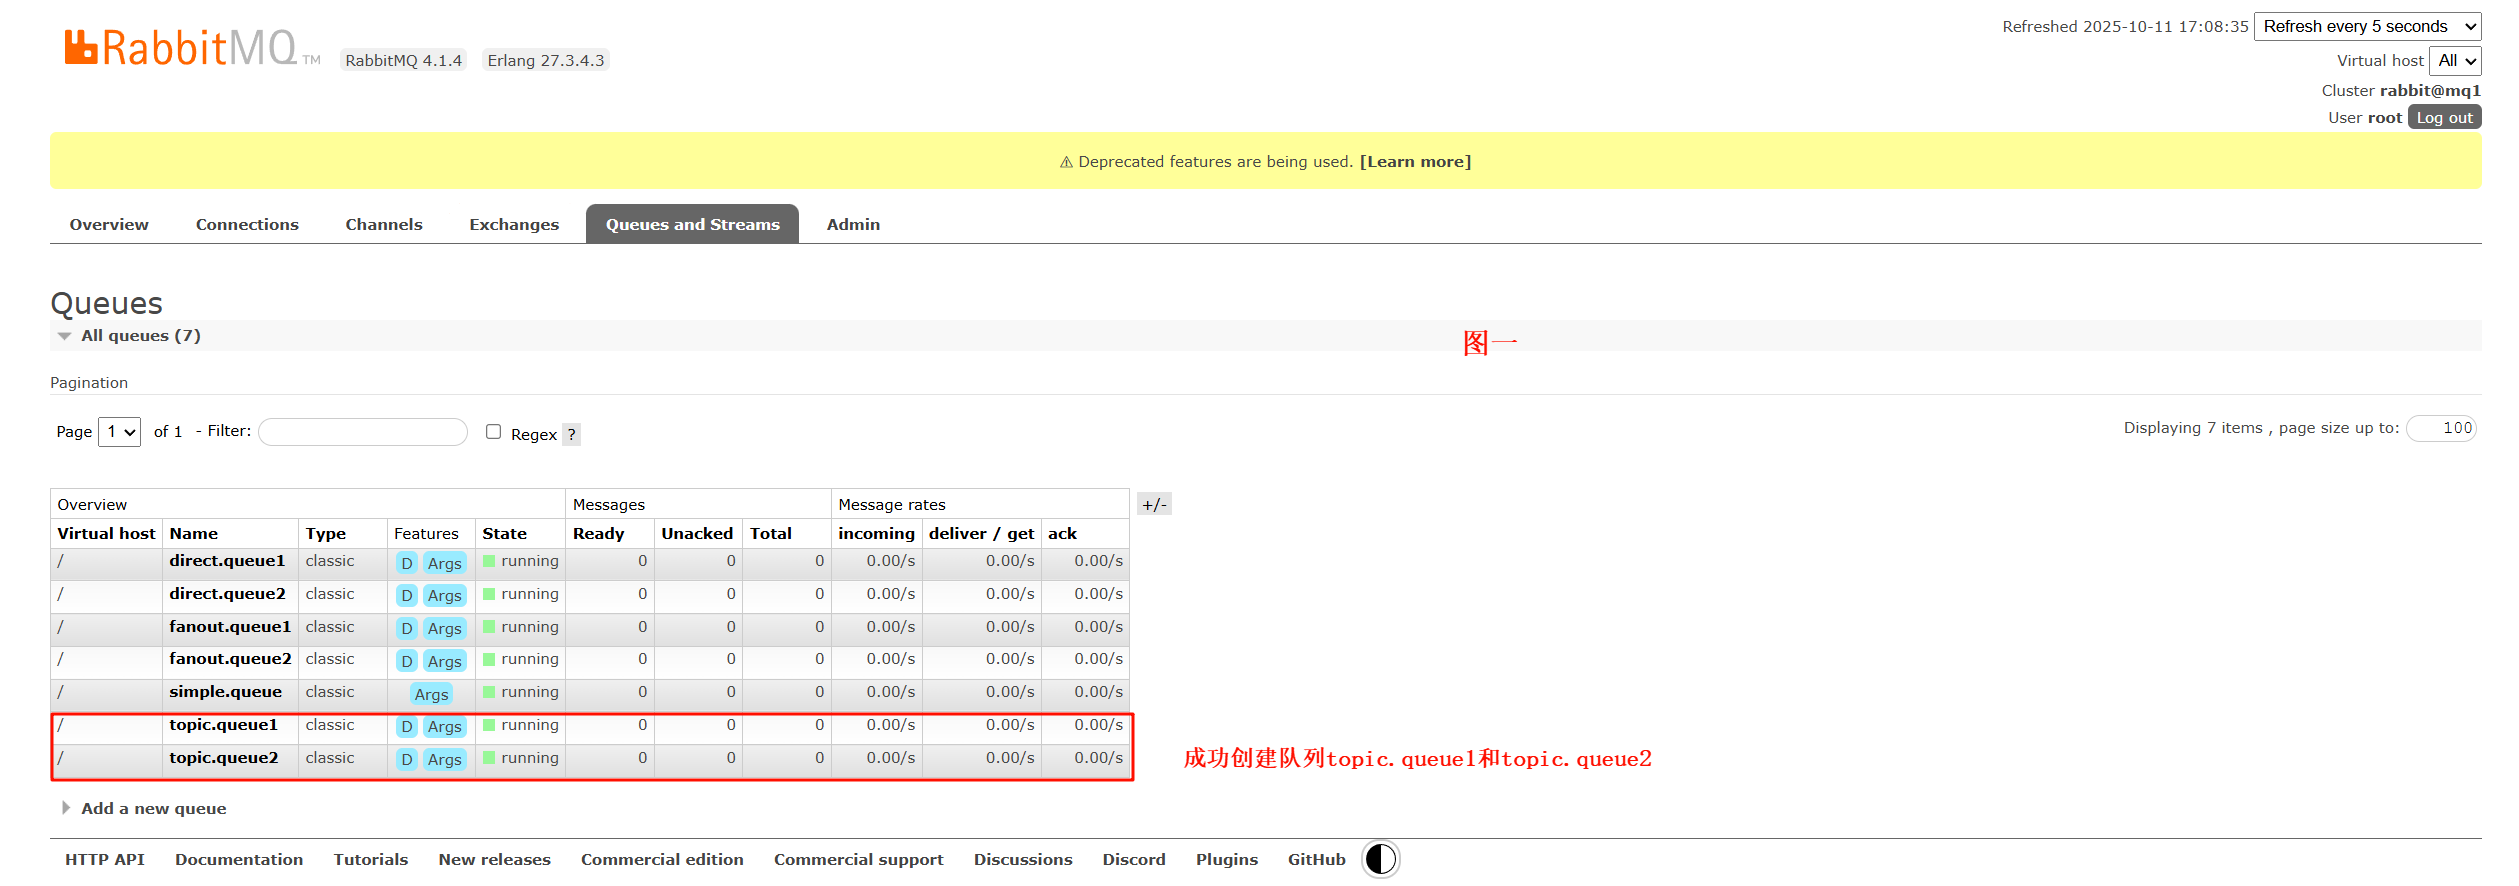Sort by the Total column header

pyautogui.click(x=771, y=533)
